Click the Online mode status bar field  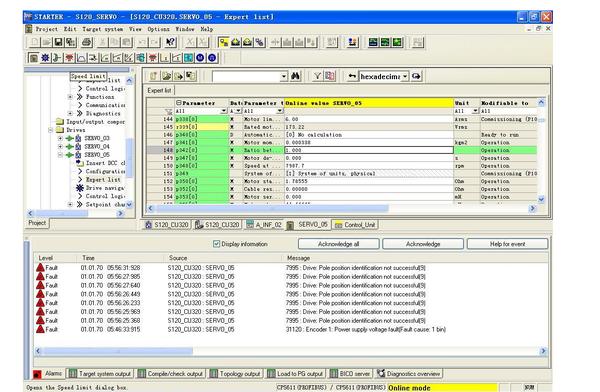442,388
